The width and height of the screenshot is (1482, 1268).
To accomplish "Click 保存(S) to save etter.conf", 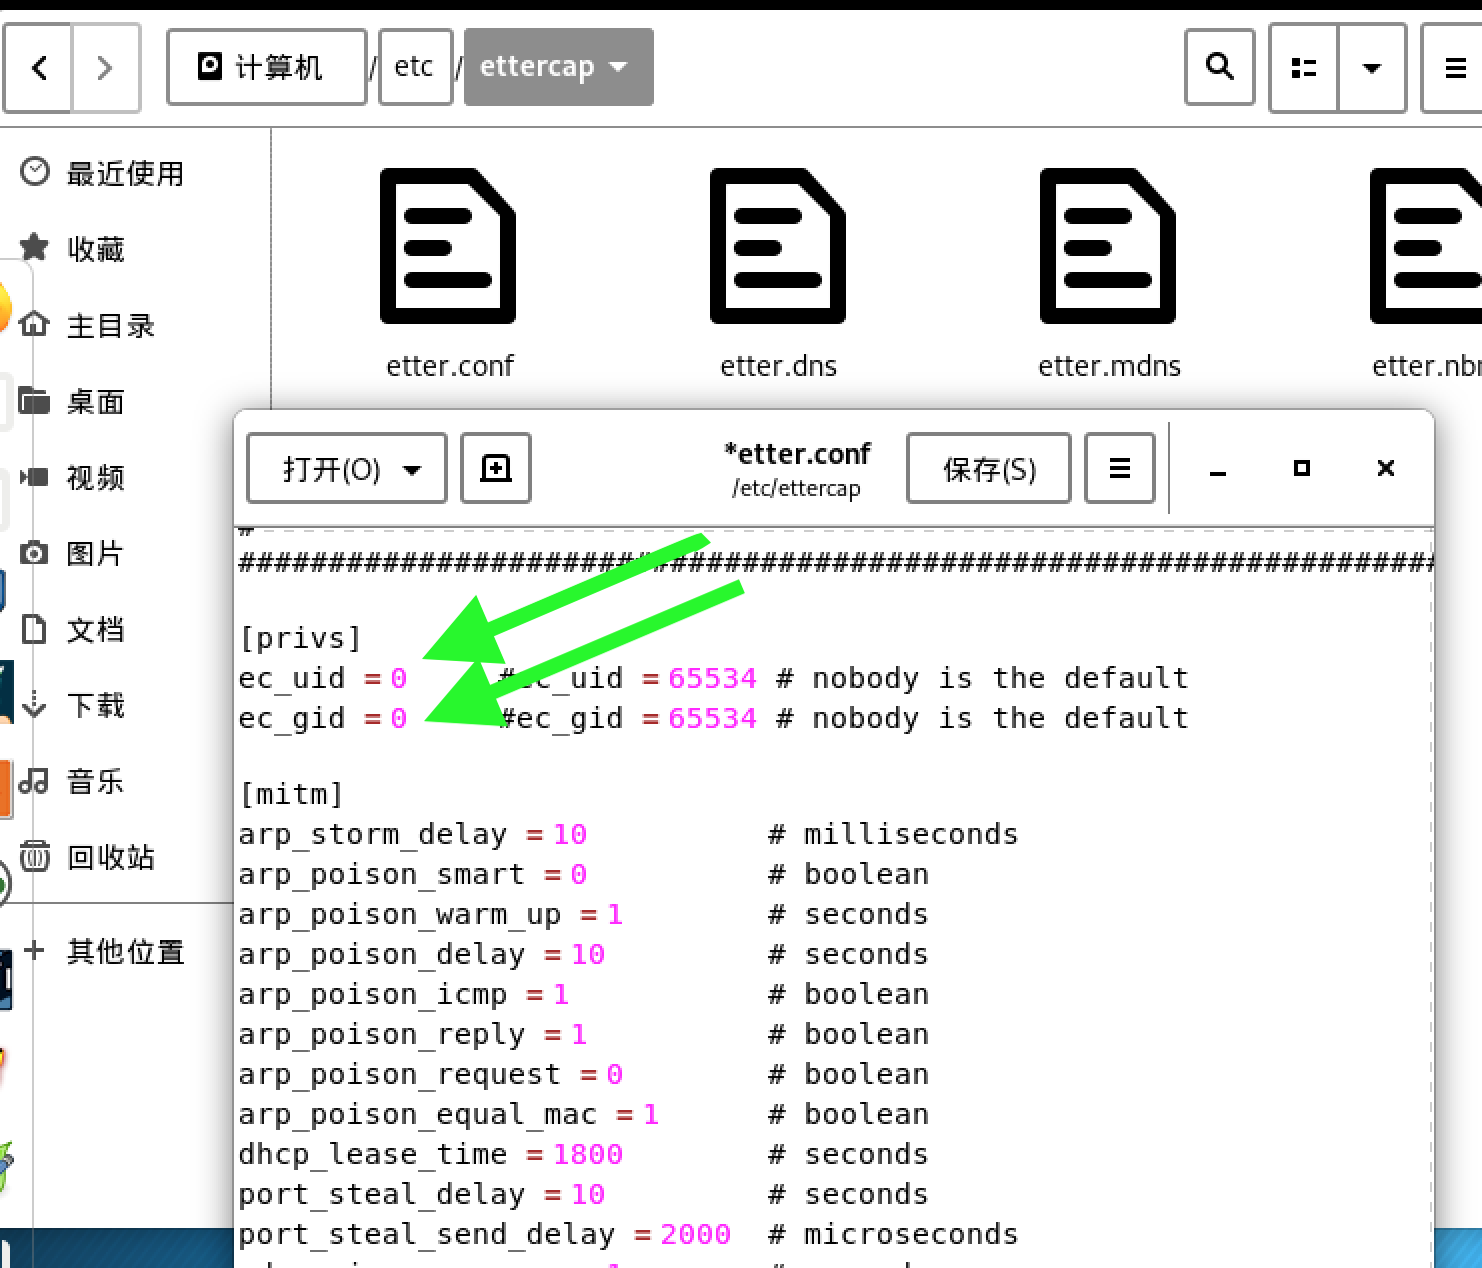I will (989, 468).
